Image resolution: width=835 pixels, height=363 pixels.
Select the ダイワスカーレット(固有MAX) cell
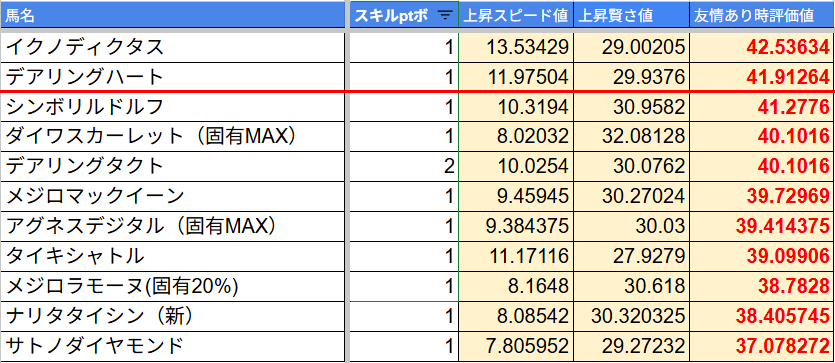click(x=173, y=137)
